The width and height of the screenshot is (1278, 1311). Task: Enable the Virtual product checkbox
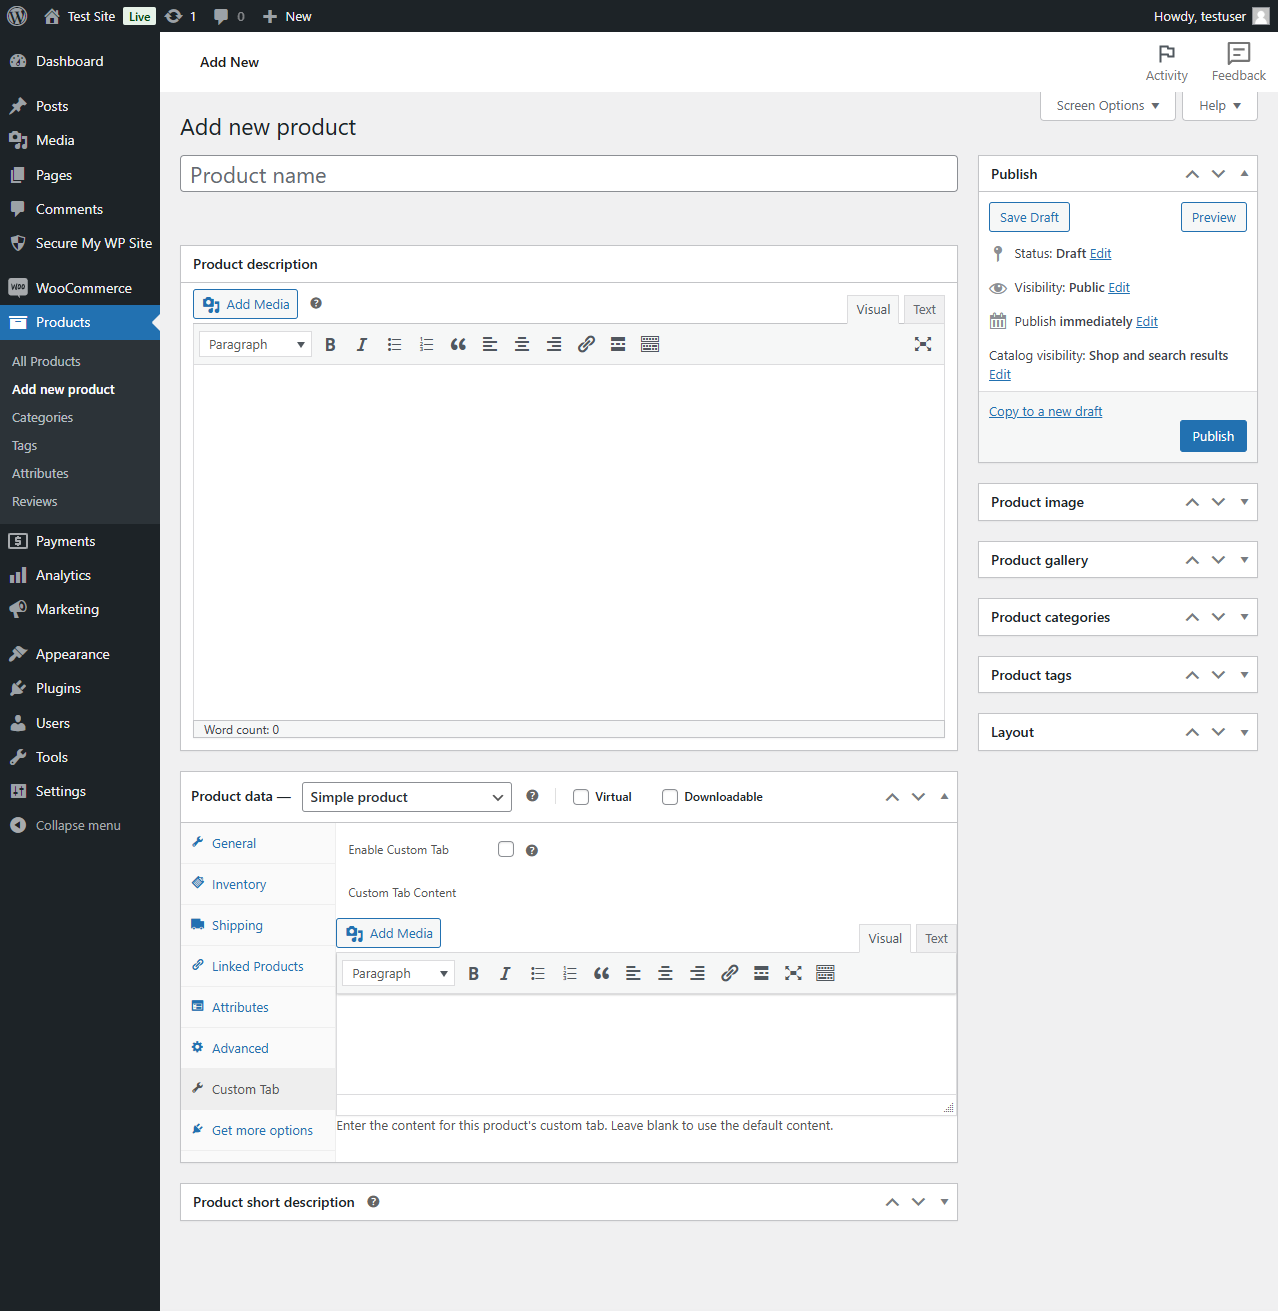click(x=581, y=797)
